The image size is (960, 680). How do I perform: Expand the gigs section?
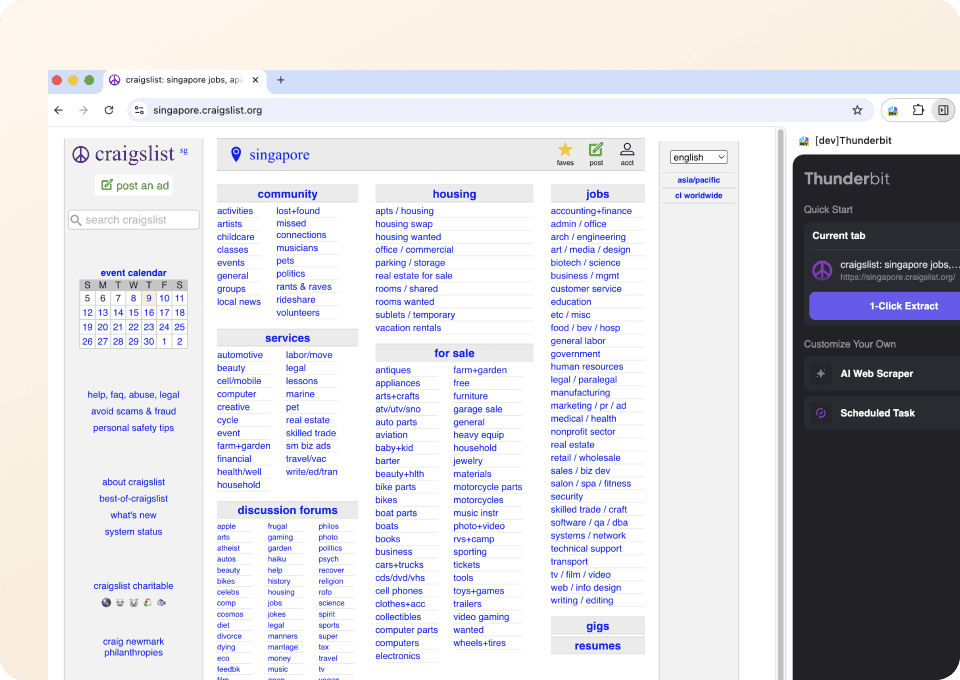click(597, 627)
